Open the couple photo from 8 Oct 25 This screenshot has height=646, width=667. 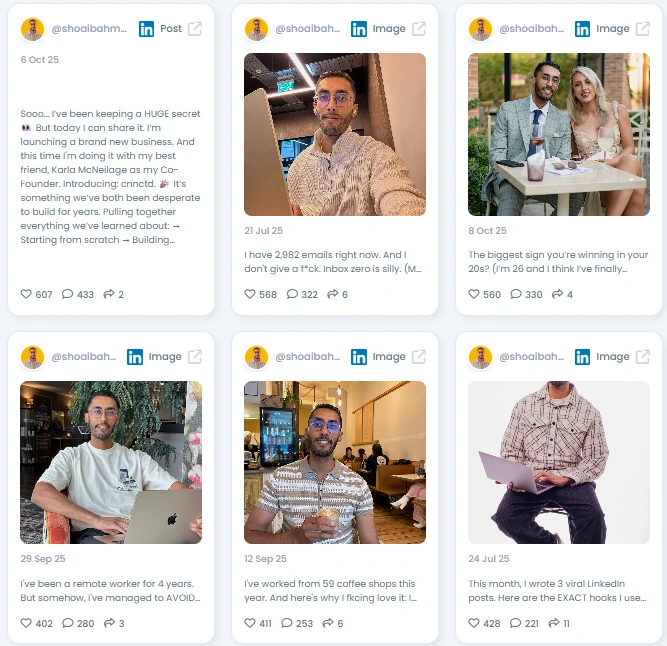[x=559, y=134]
